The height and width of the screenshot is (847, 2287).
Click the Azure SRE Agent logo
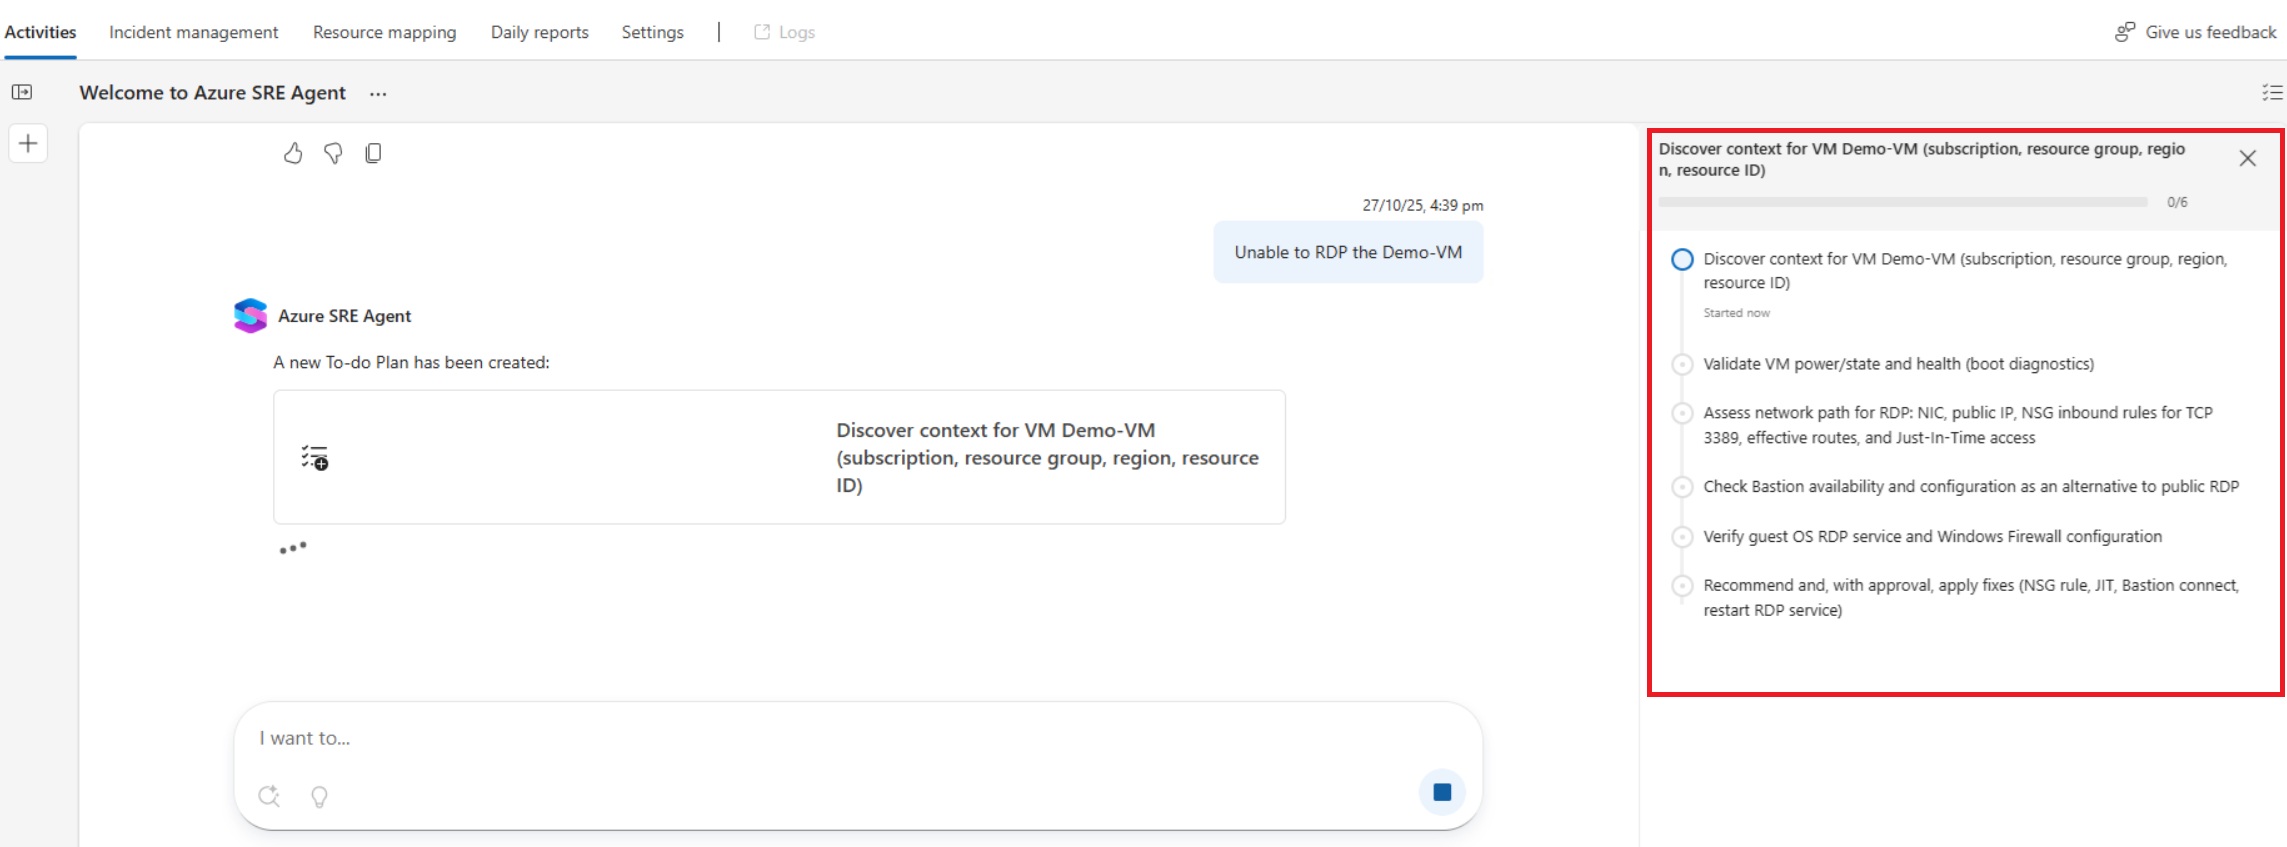click(250, 316)
